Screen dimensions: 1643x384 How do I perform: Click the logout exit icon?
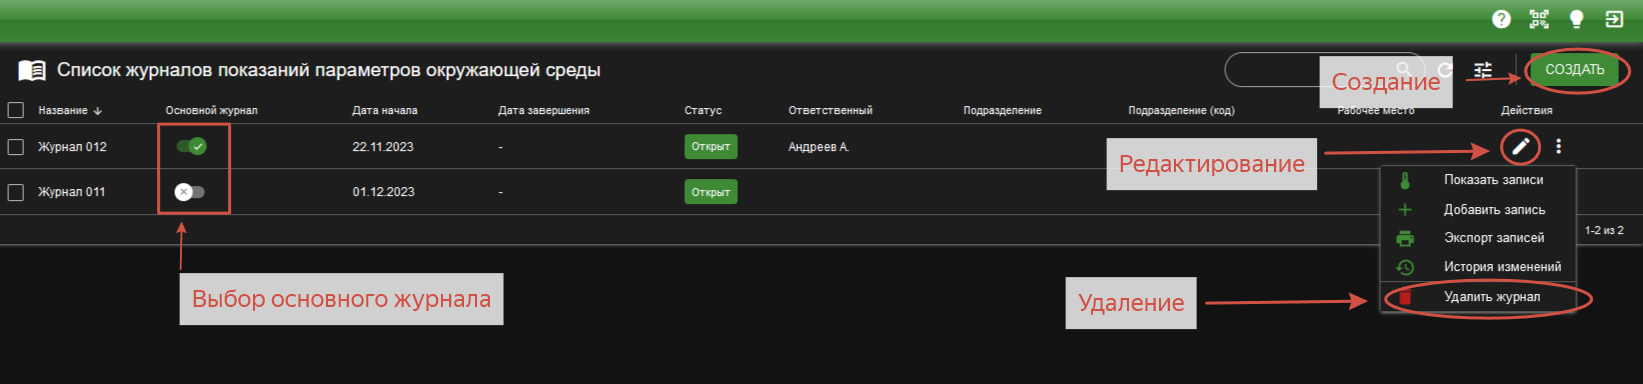[x=1614, y=19]
